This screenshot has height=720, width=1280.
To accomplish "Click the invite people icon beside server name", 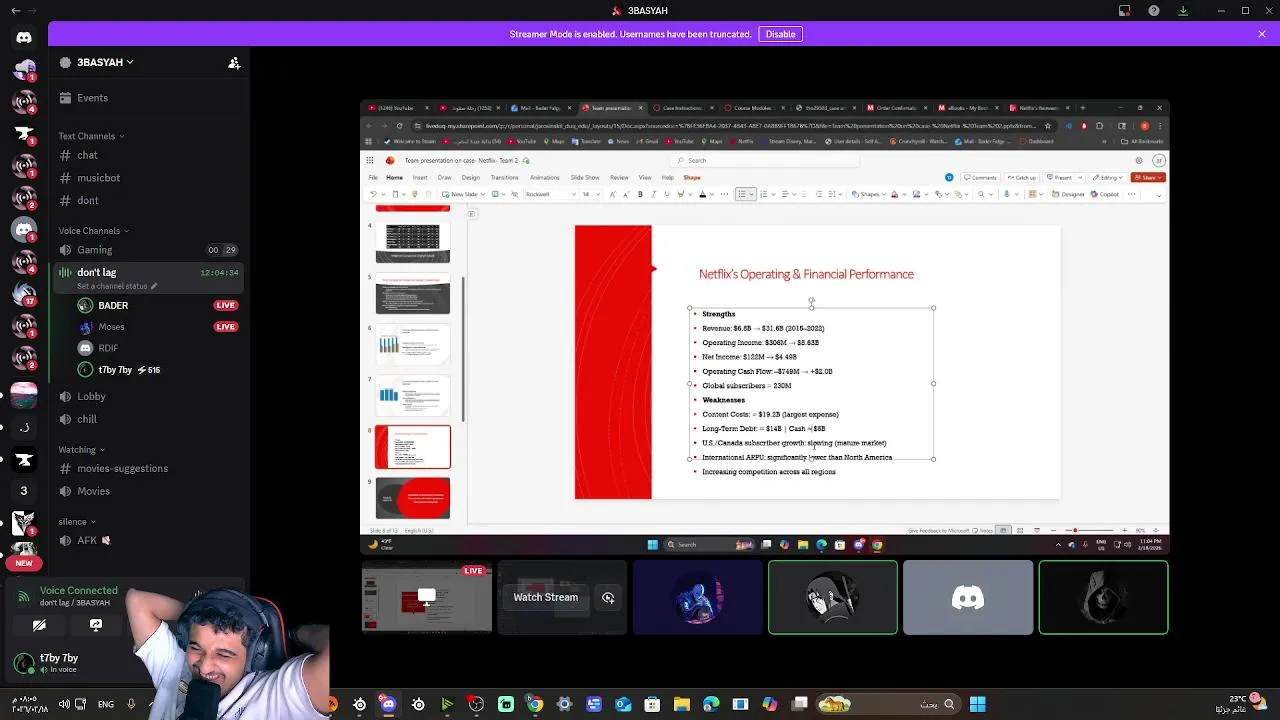I will (x=234, y=62).
